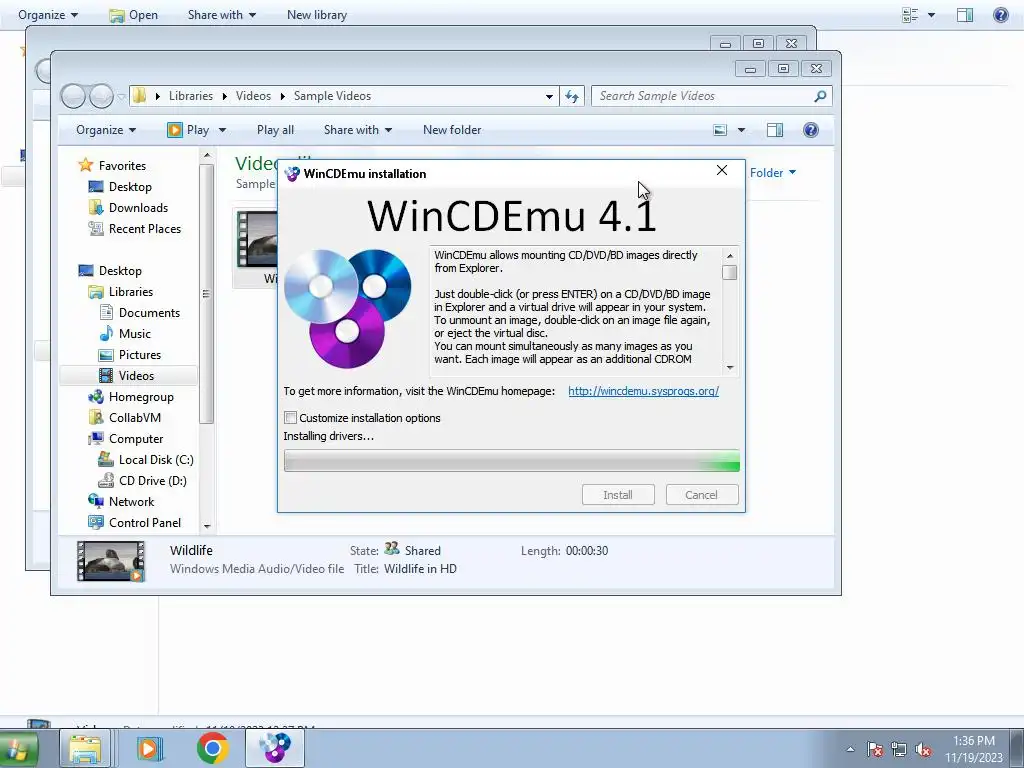Viewport: 1024px width, 768px height.
Task: Enable Customize installation options checkbox
Action: 291,417
